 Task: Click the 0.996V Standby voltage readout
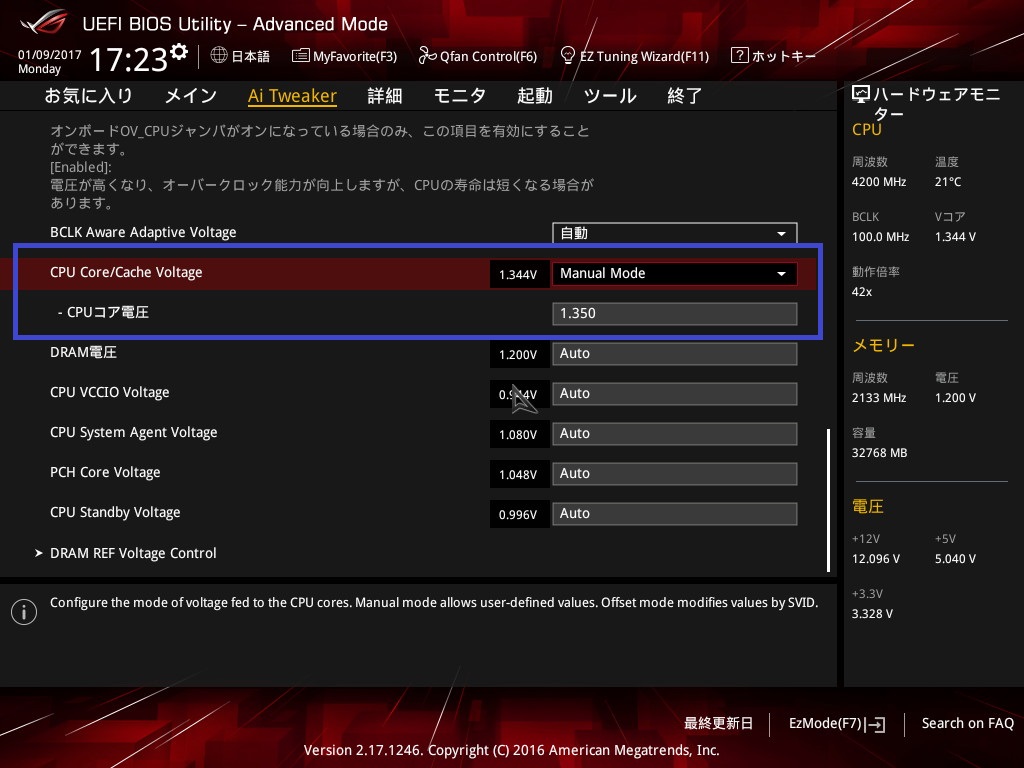point(518,515)
